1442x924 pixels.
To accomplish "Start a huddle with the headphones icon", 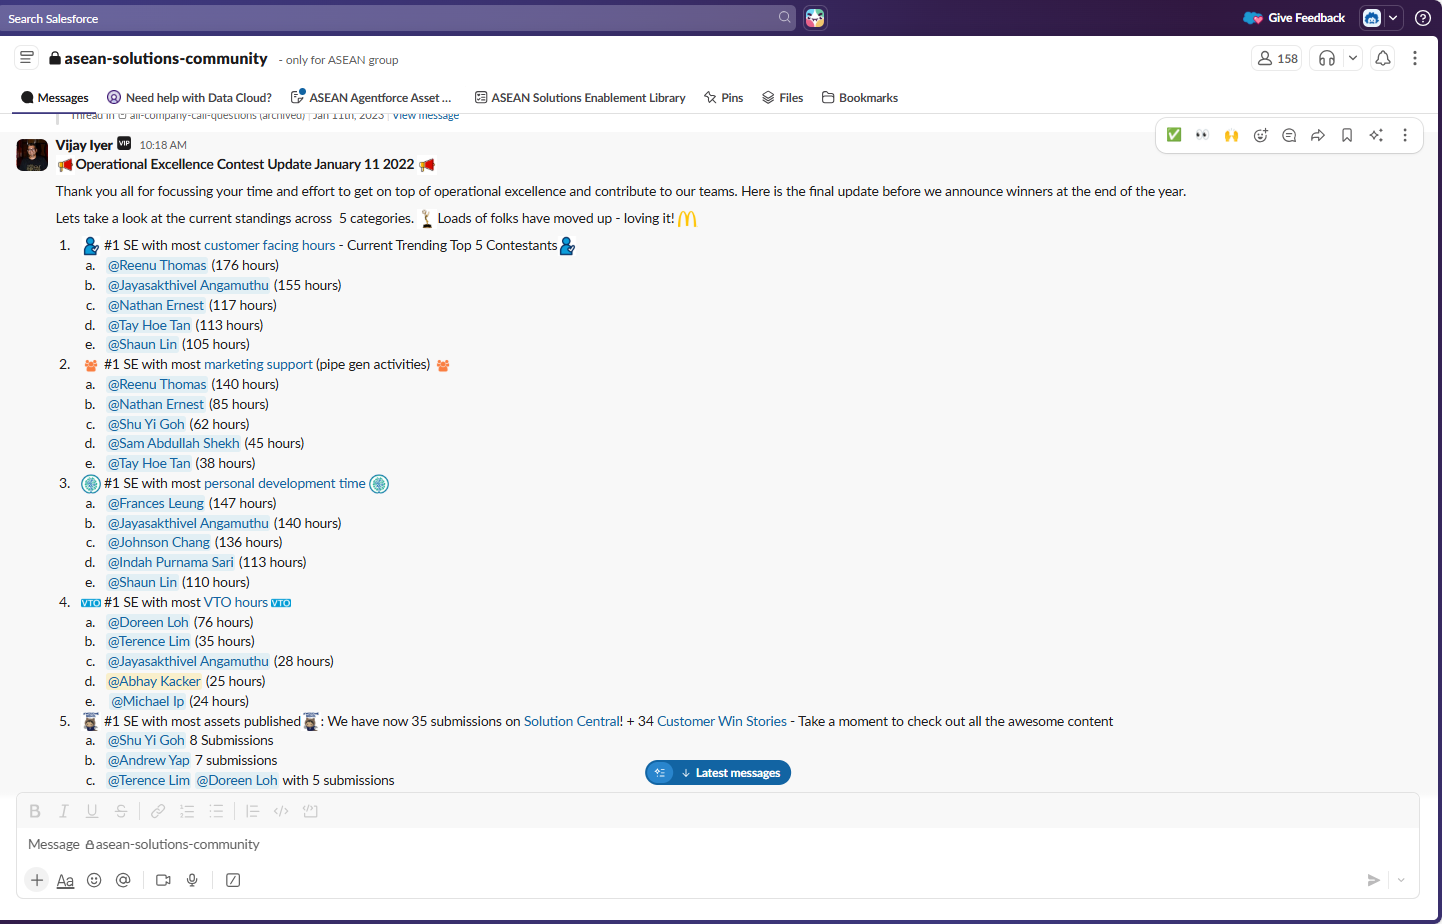I will [1327, 58].
